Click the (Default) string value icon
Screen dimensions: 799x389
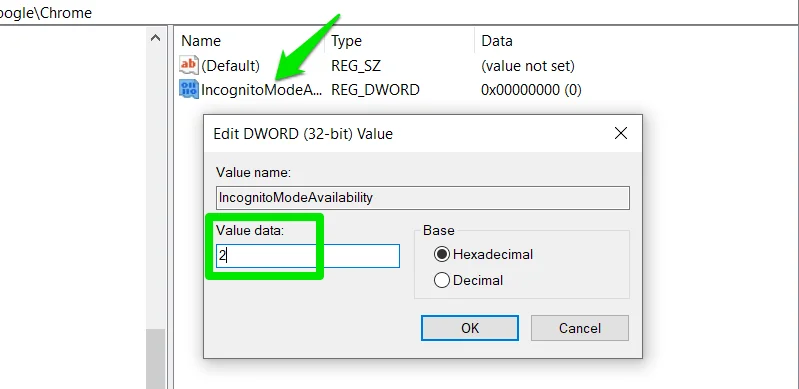[x=189, y=65]
